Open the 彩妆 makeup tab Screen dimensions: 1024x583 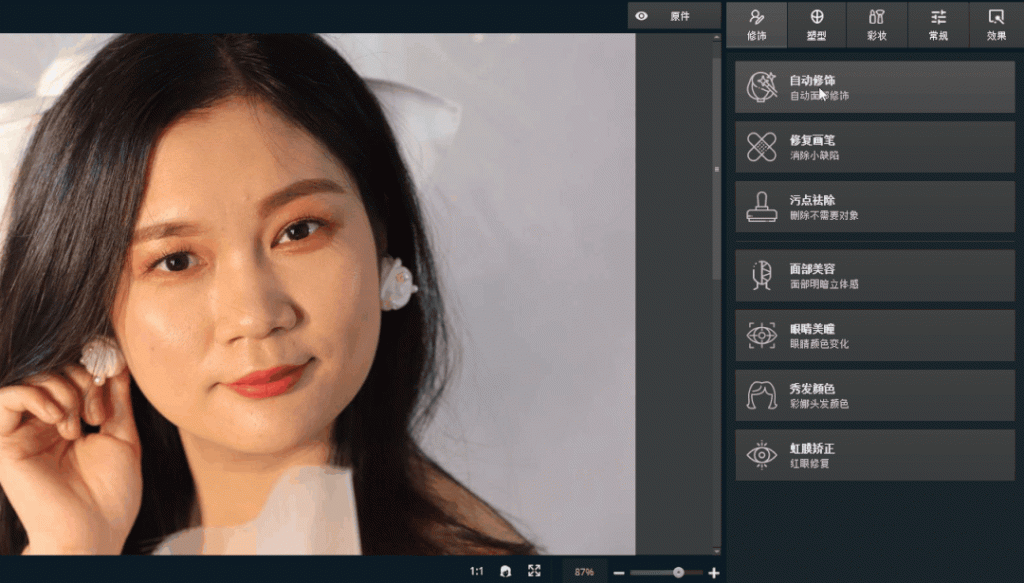(x=877, y=24)
